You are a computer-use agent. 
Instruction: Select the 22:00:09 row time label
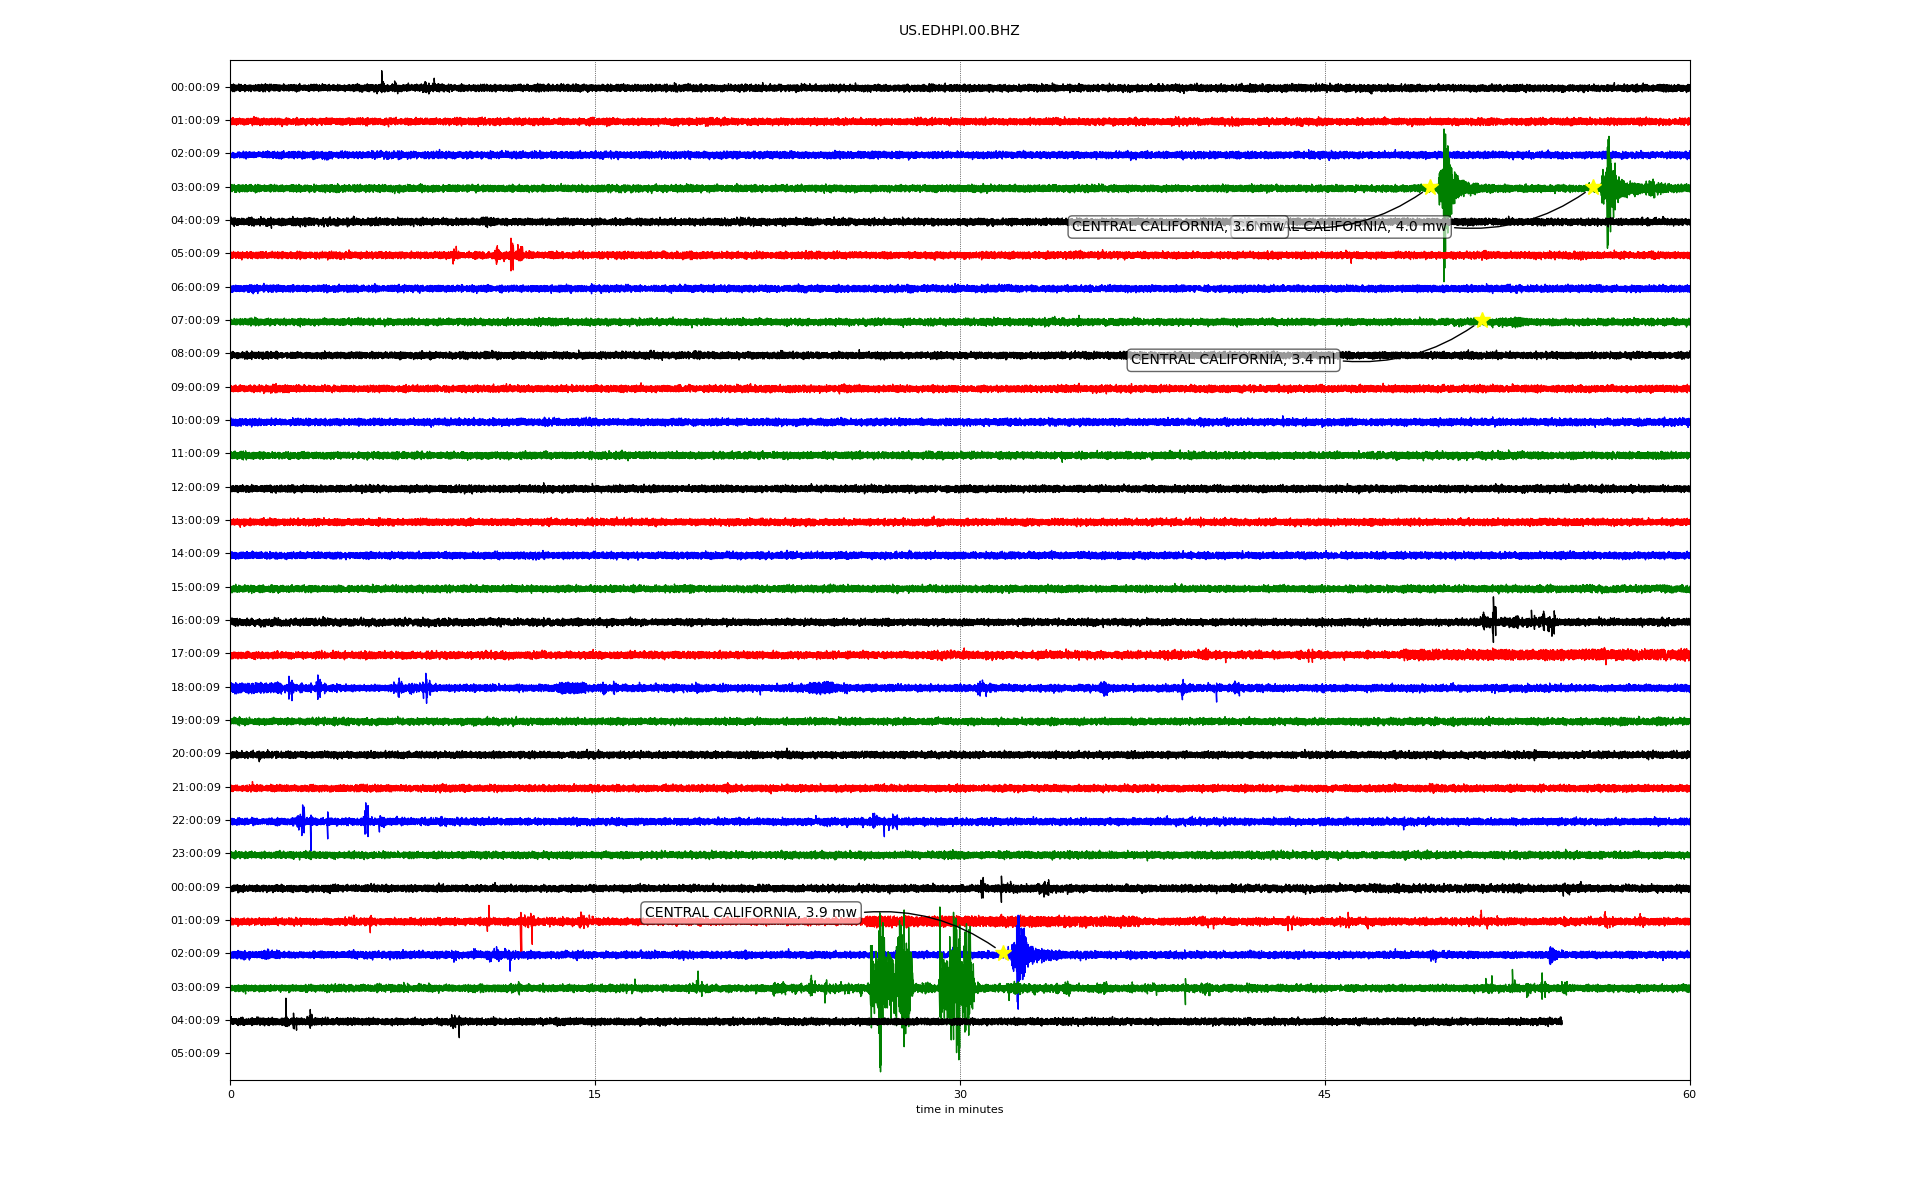click(195, 821)
